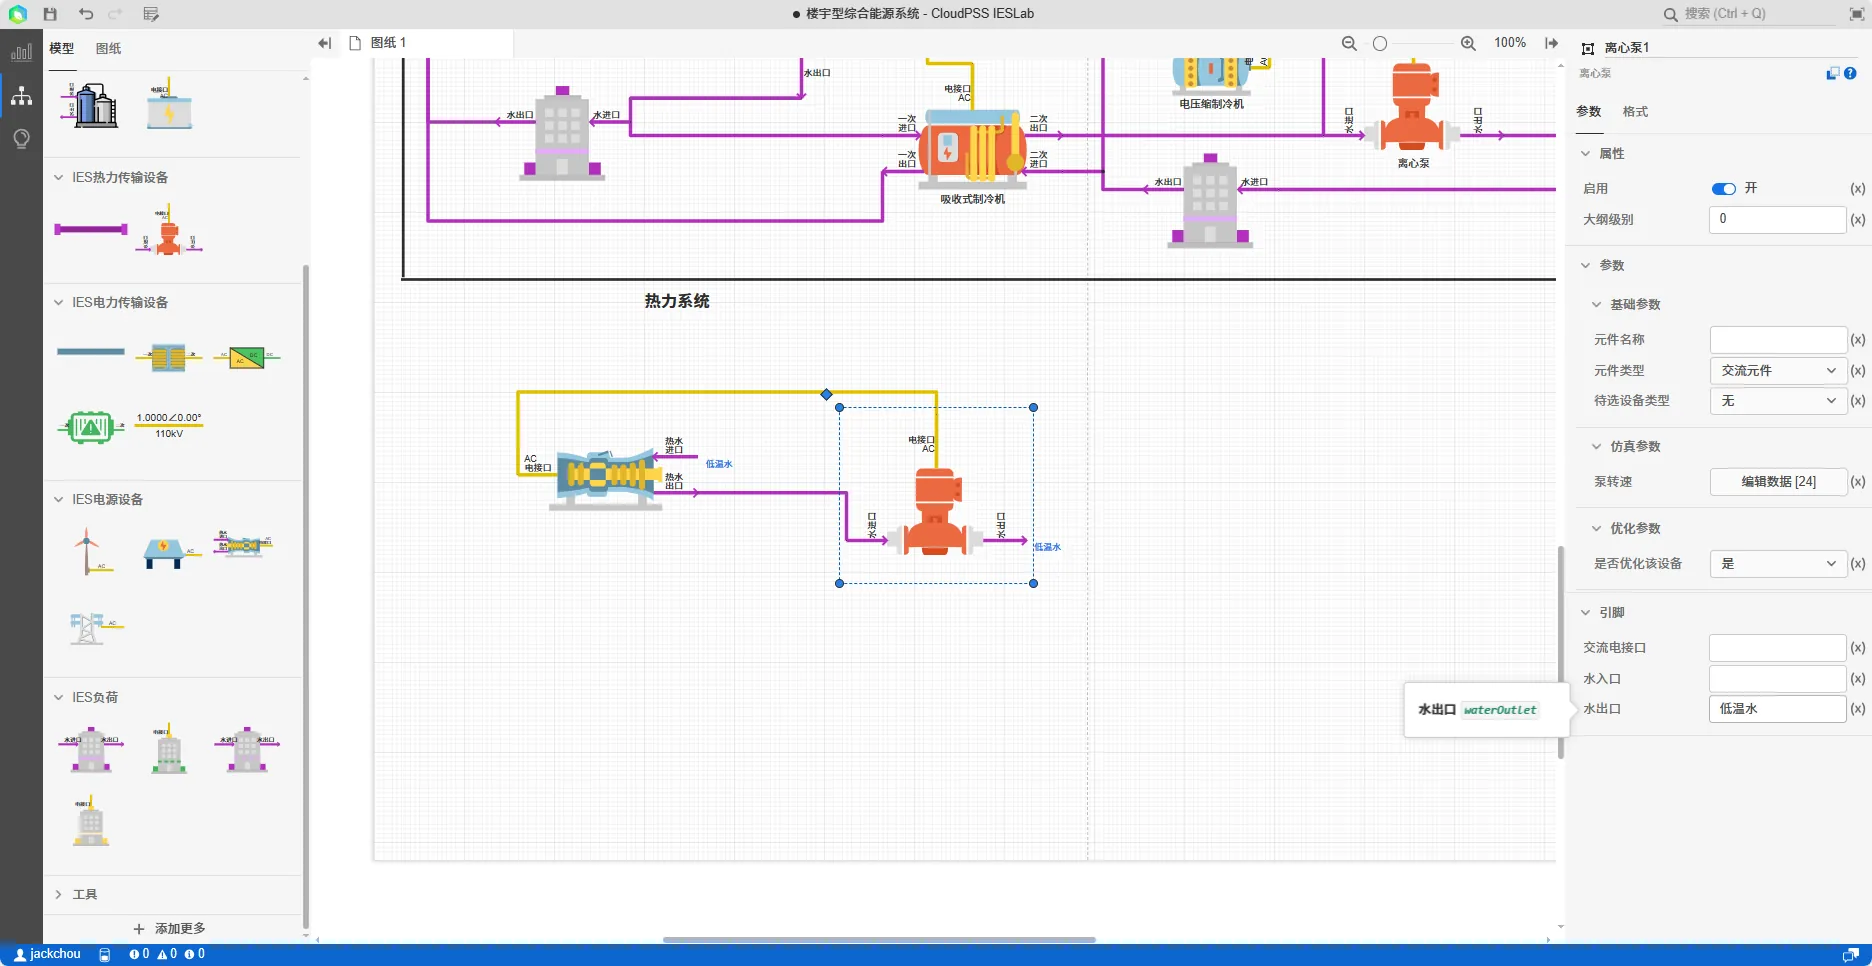The height and width of the screenshot is (966, 1872).
Task: Switch to the 图纸 tab
Action: coord(108,48)
